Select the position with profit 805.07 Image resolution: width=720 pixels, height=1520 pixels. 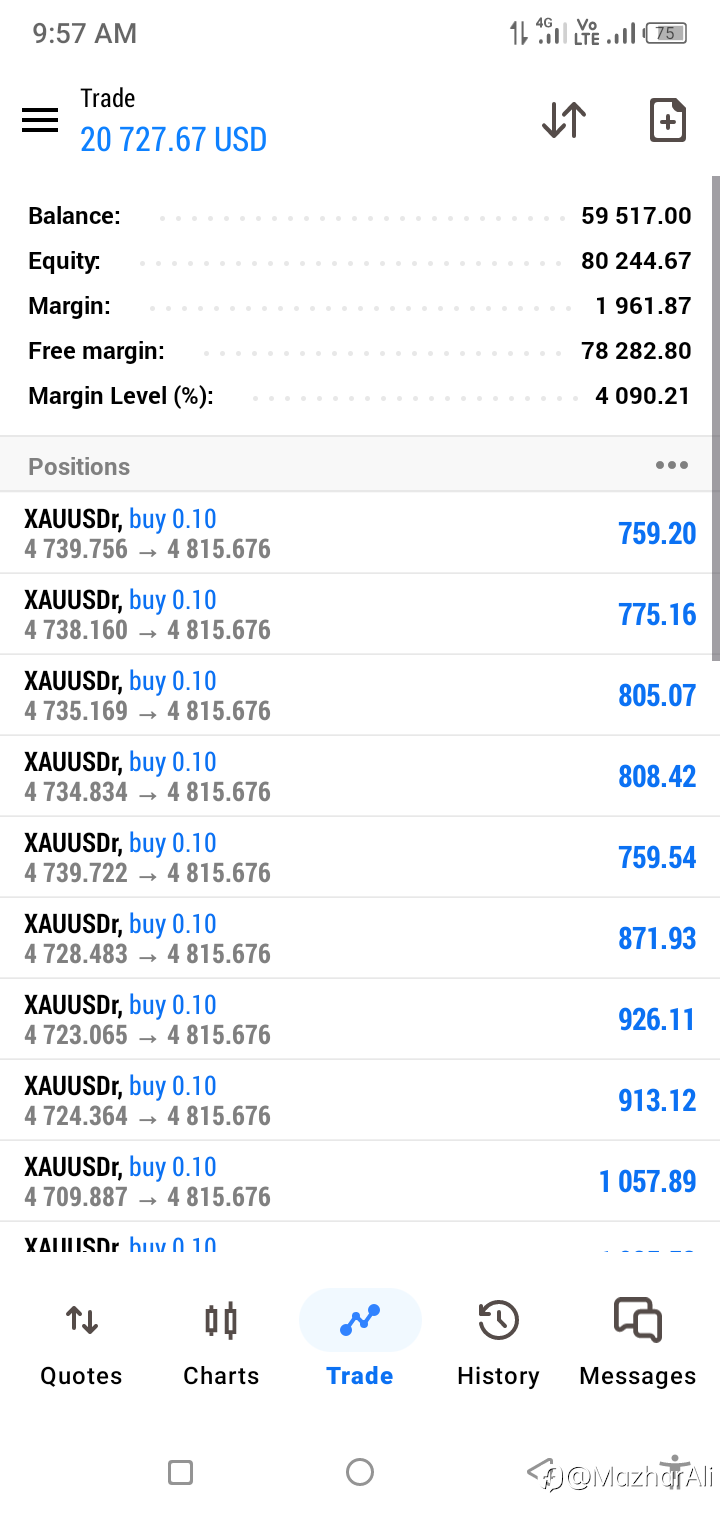tap(360, 695)
